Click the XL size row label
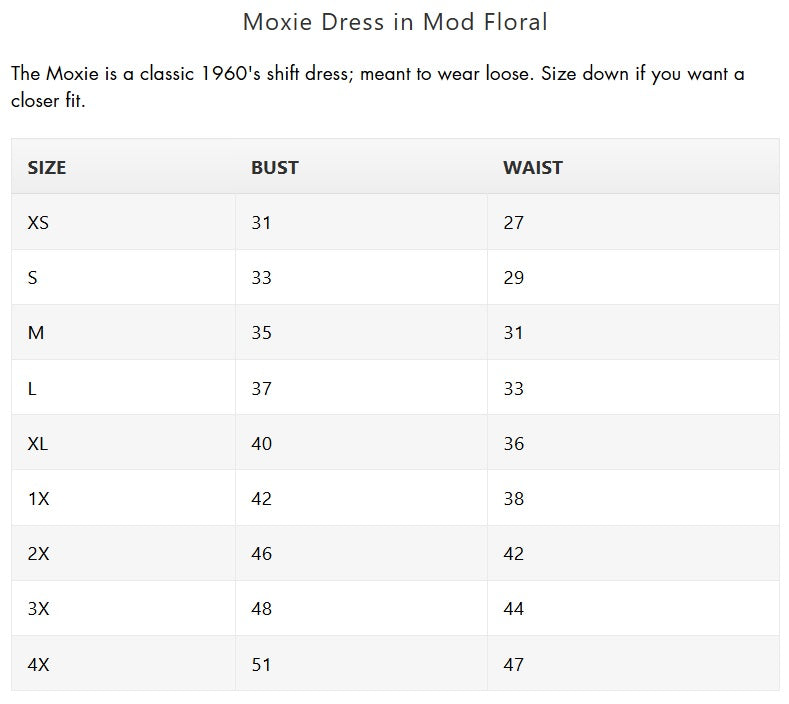Image resolution: width=789 pixels, height=704 pixels. point(38,443)
